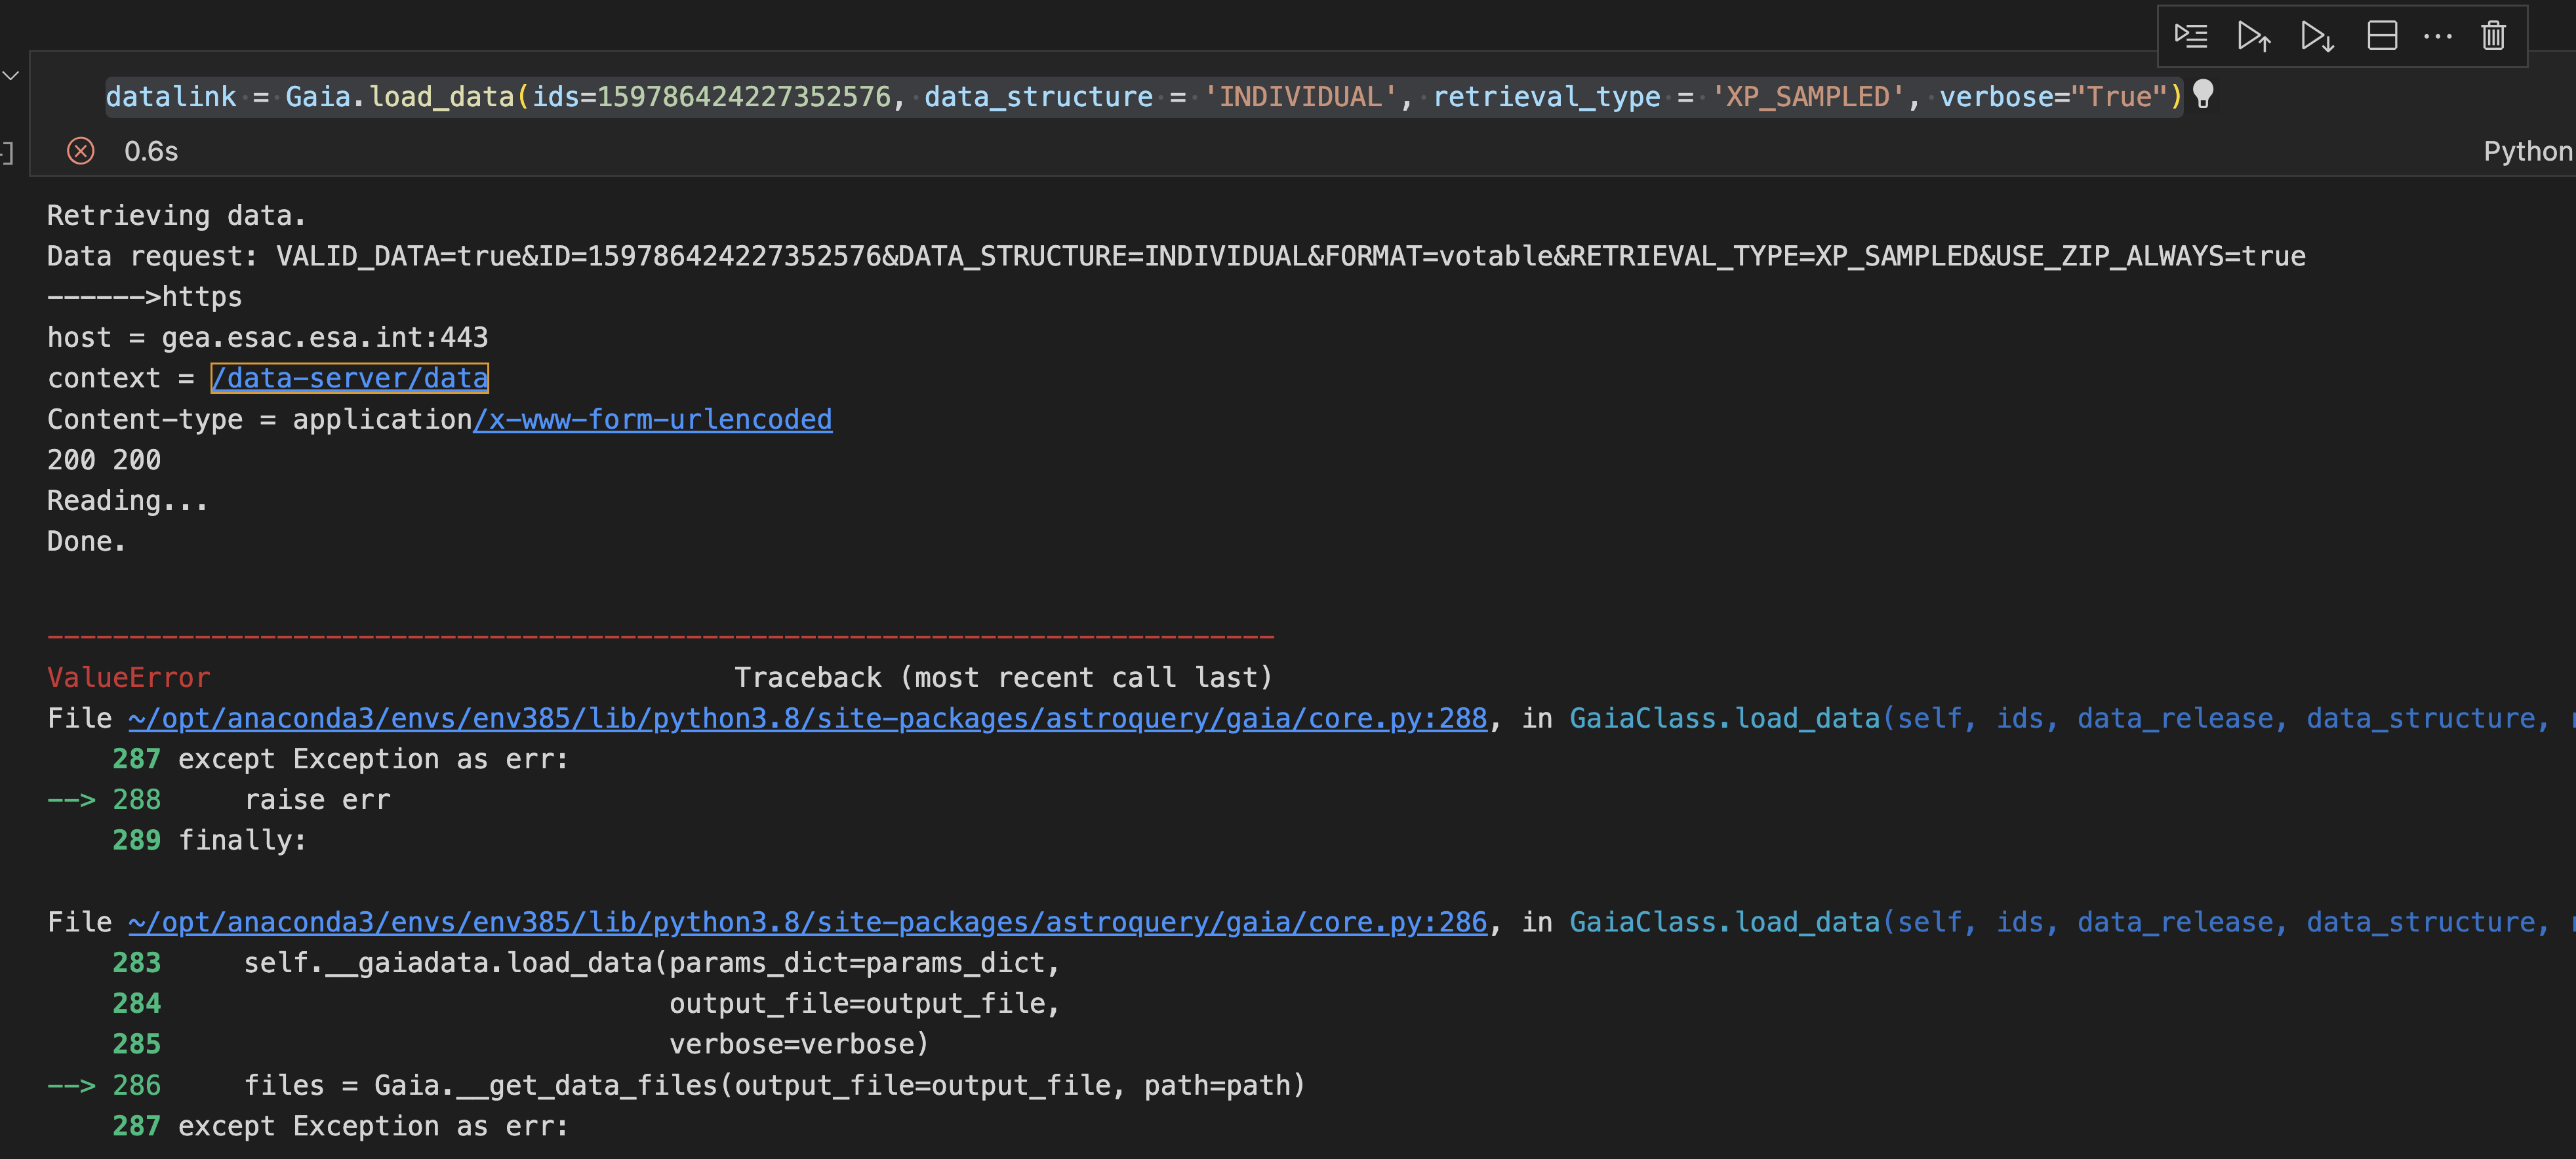The image size is (2576, 1159).
Task: Click the 0.6s execution time label
Action: pyautogui.click(x=151, y=151)
